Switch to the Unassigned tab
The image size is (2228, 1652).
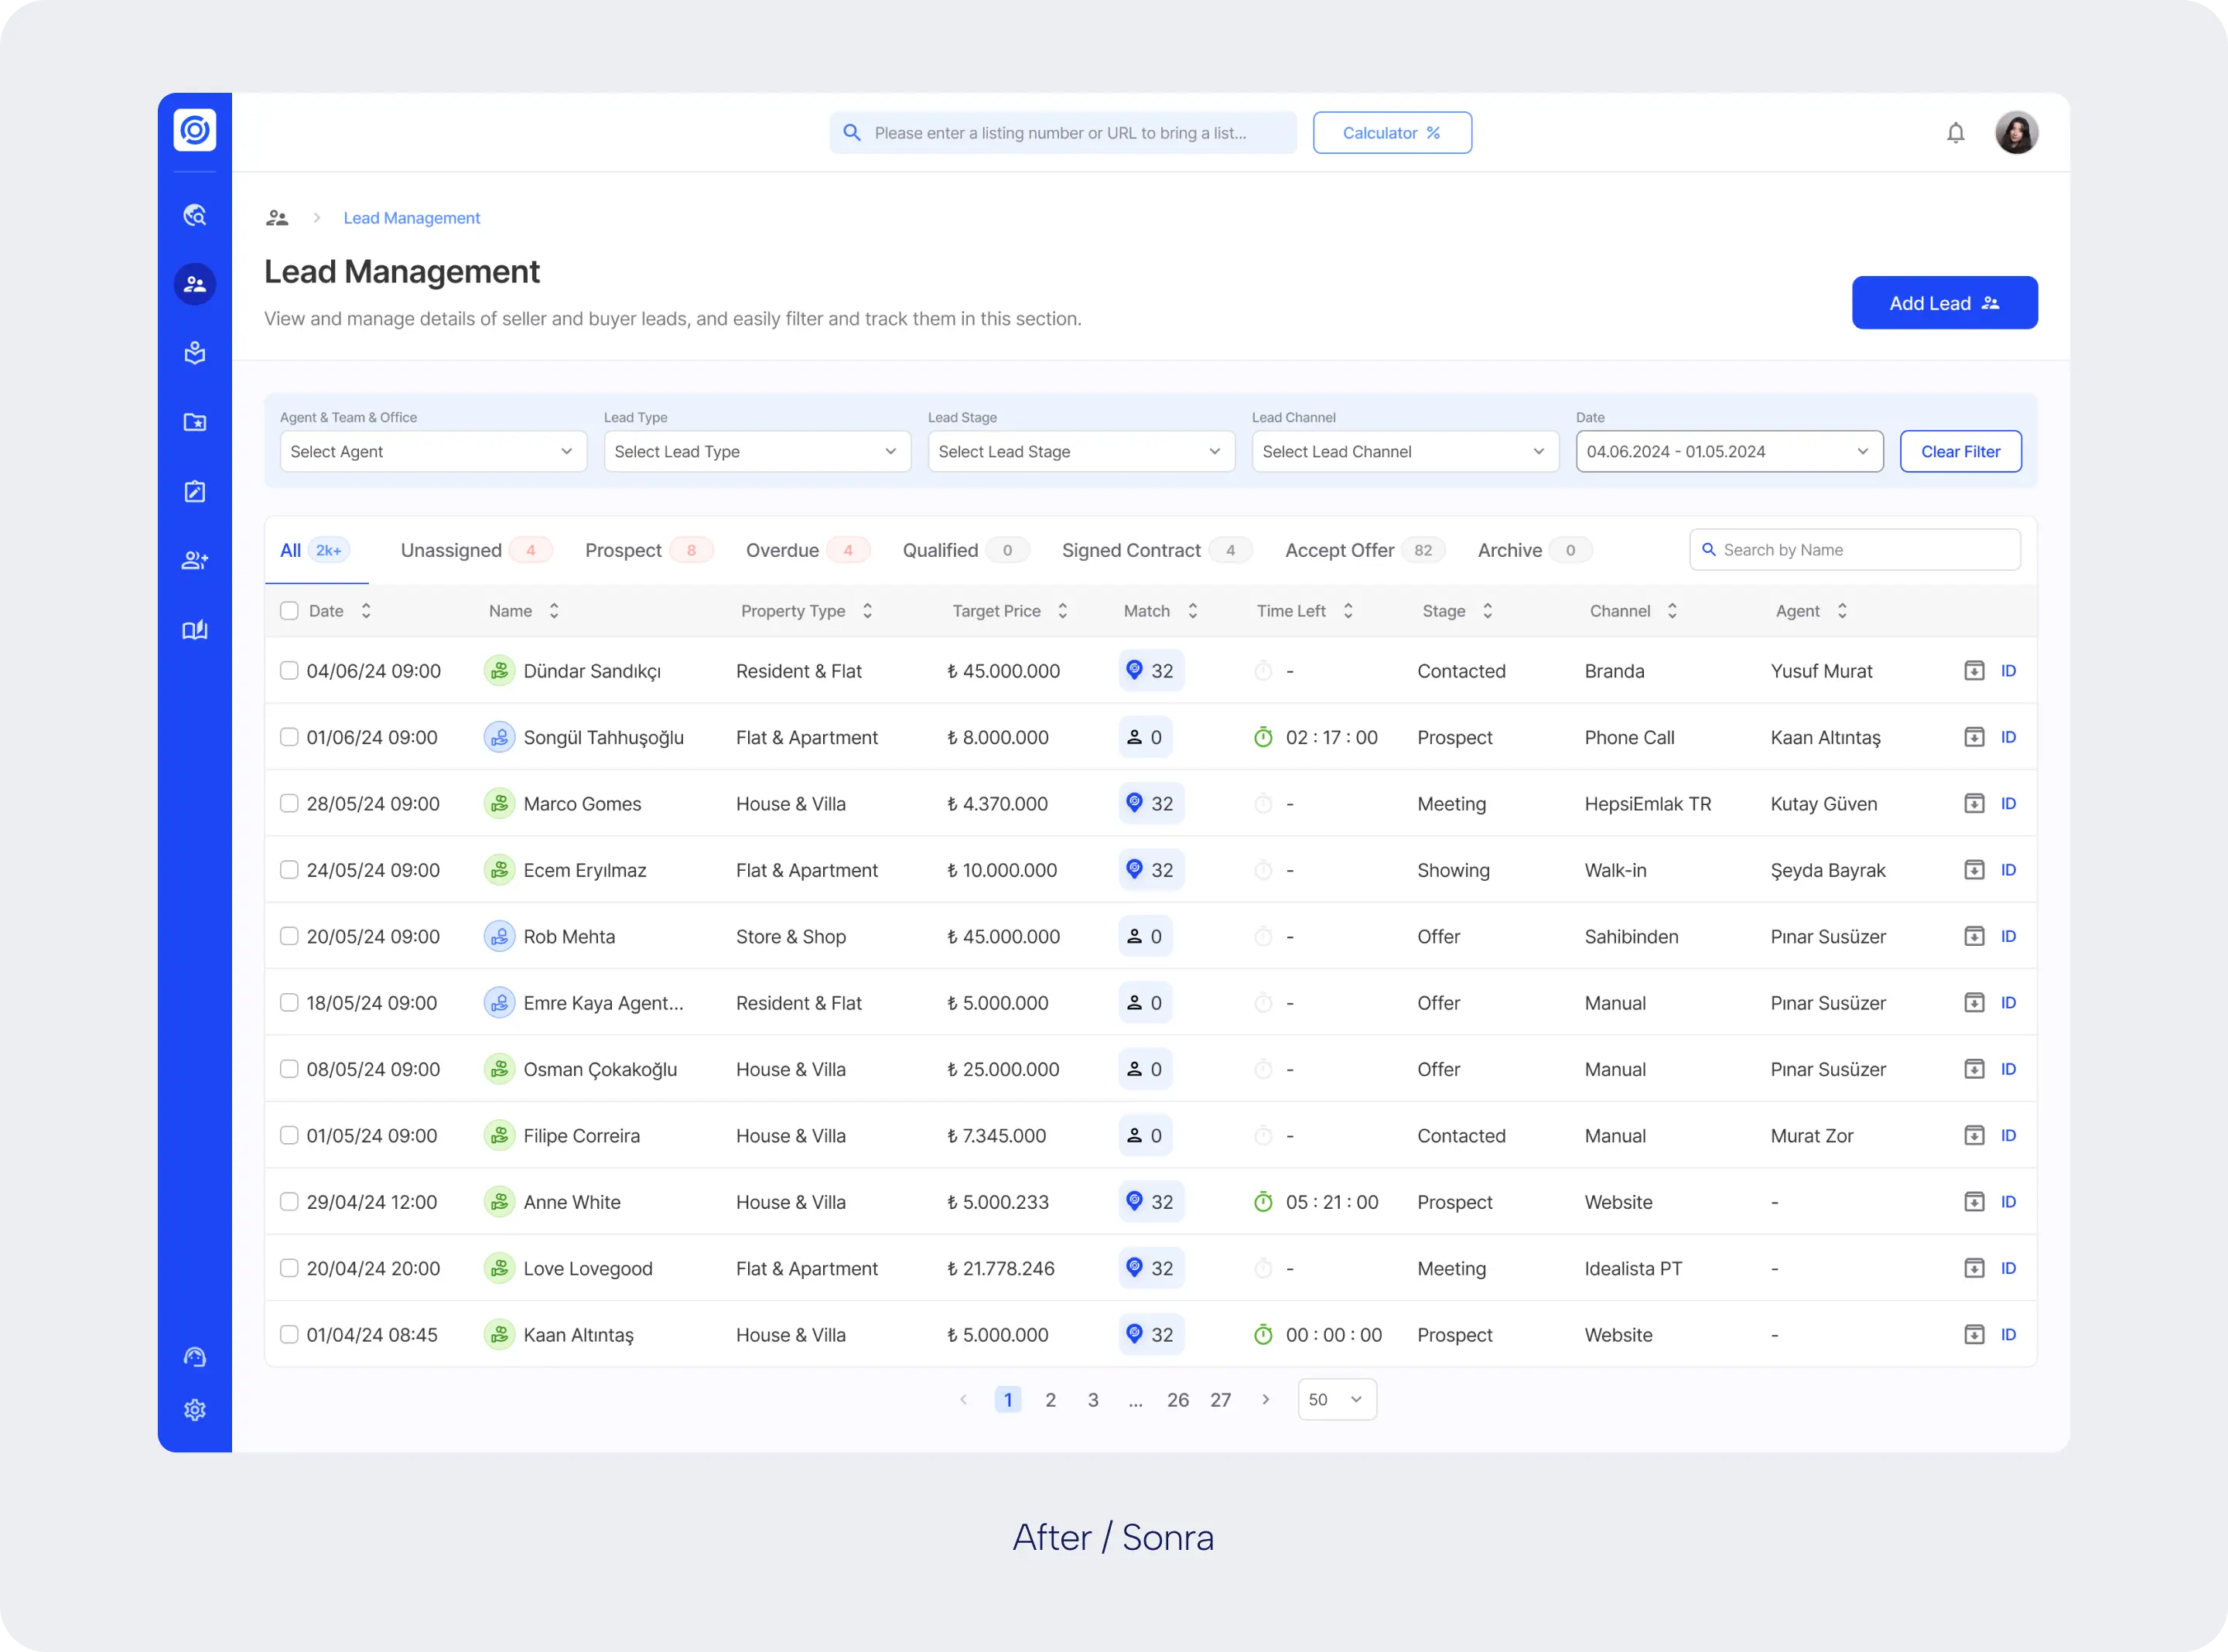click(451, 550)
